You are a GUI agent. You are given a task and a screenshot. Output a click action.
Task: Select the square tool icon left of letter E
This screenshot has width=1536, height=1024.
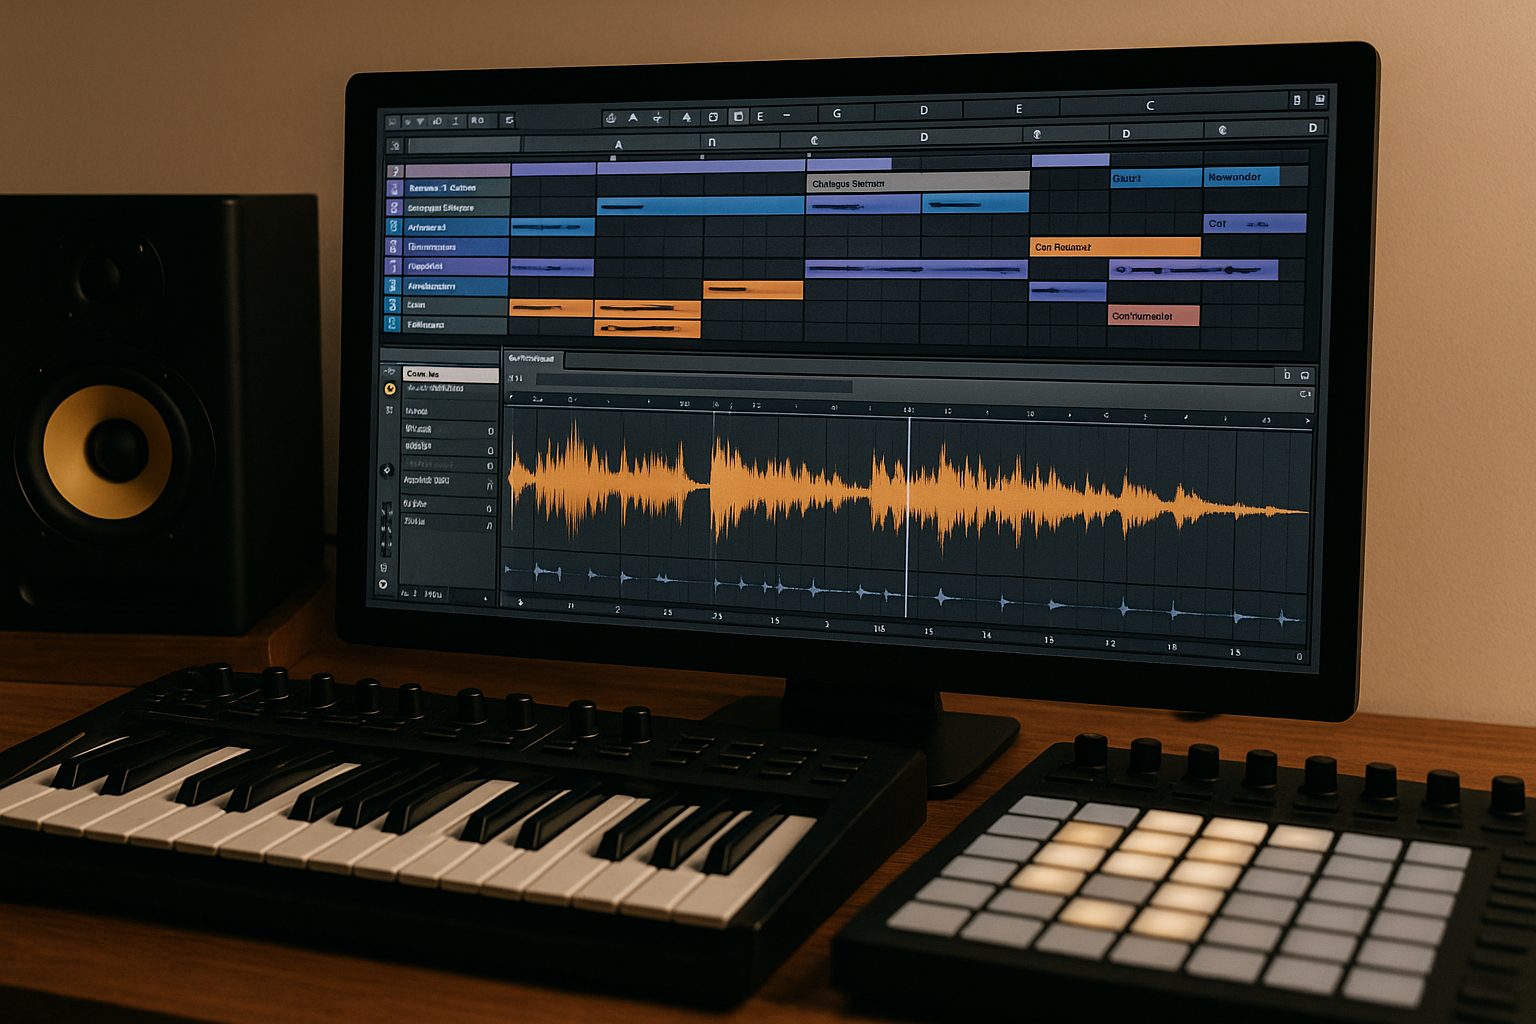(738, 117)
